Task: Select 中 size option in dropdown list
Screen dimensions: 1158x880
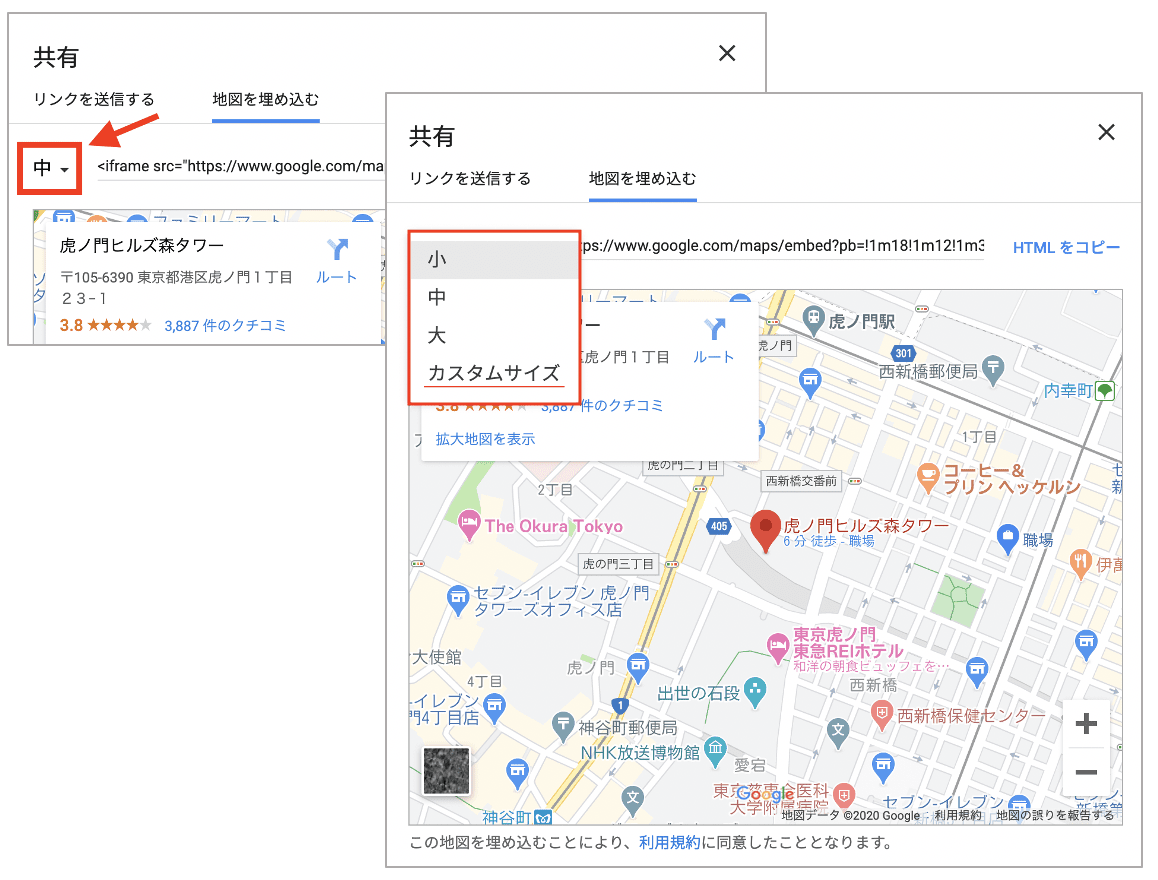Action: click(493, 297)
